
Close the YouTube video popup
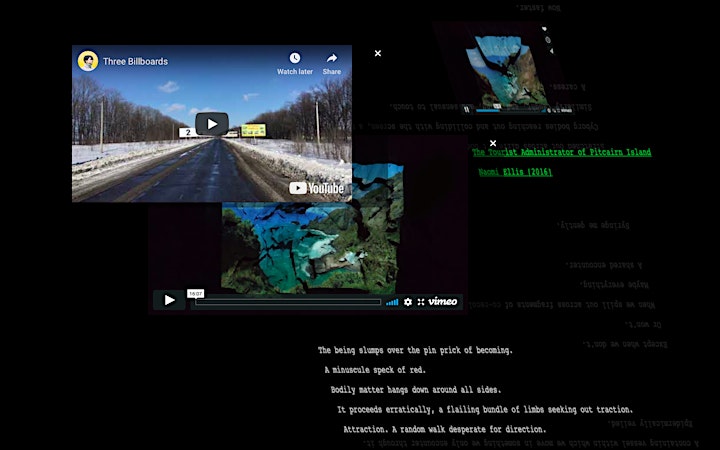tap(377, 53)
